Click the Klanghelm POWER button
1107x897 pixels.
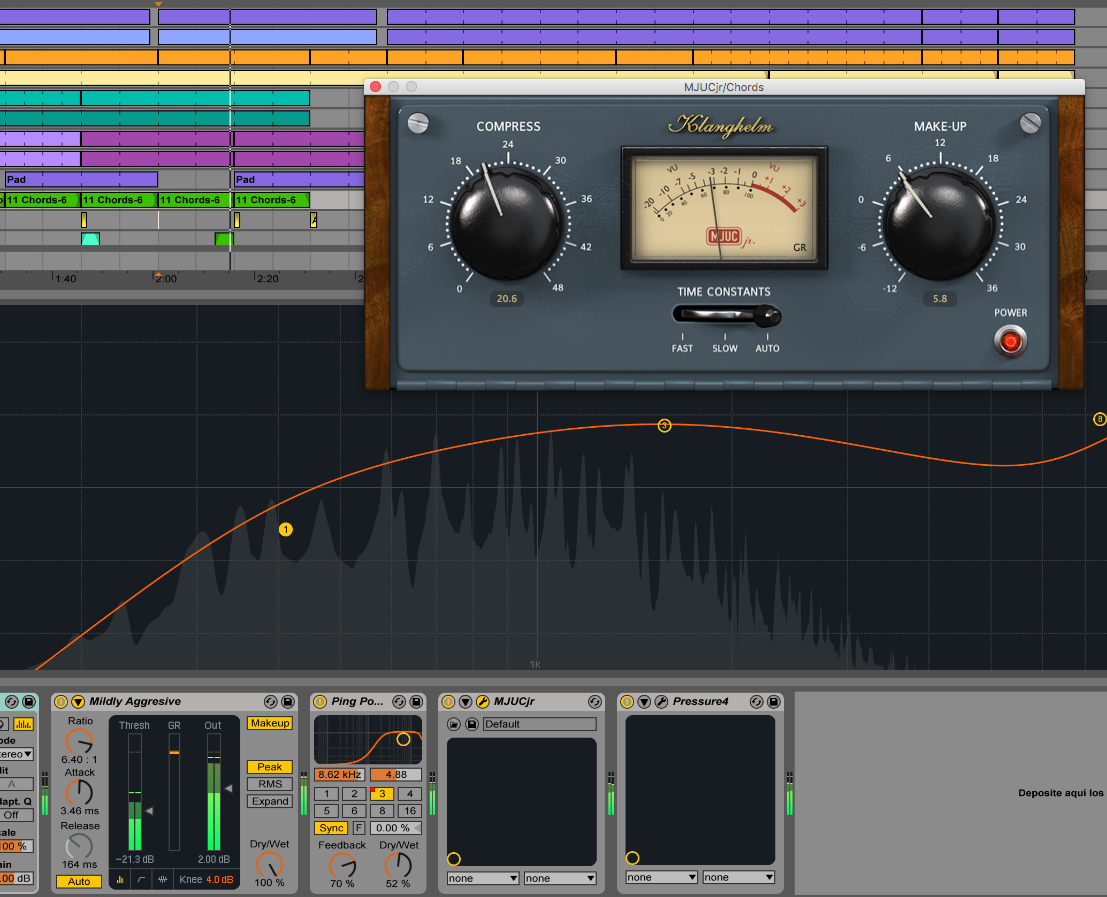(x=1010, y=342)
